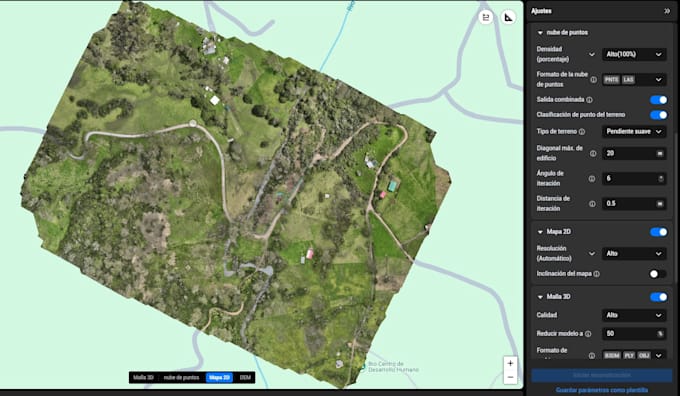Show info for Diagonal máx. de edificio

pyautogui.click(x=592, y=154)
